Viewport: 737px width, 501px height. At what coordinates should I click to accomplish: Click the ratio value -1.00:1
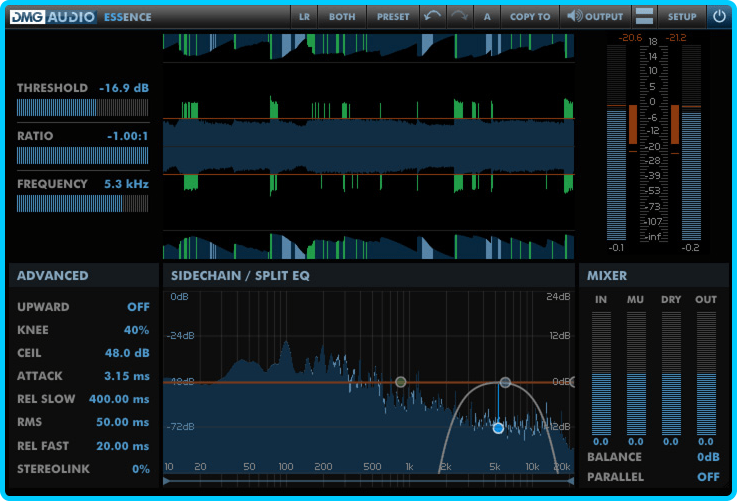(127, 136)
